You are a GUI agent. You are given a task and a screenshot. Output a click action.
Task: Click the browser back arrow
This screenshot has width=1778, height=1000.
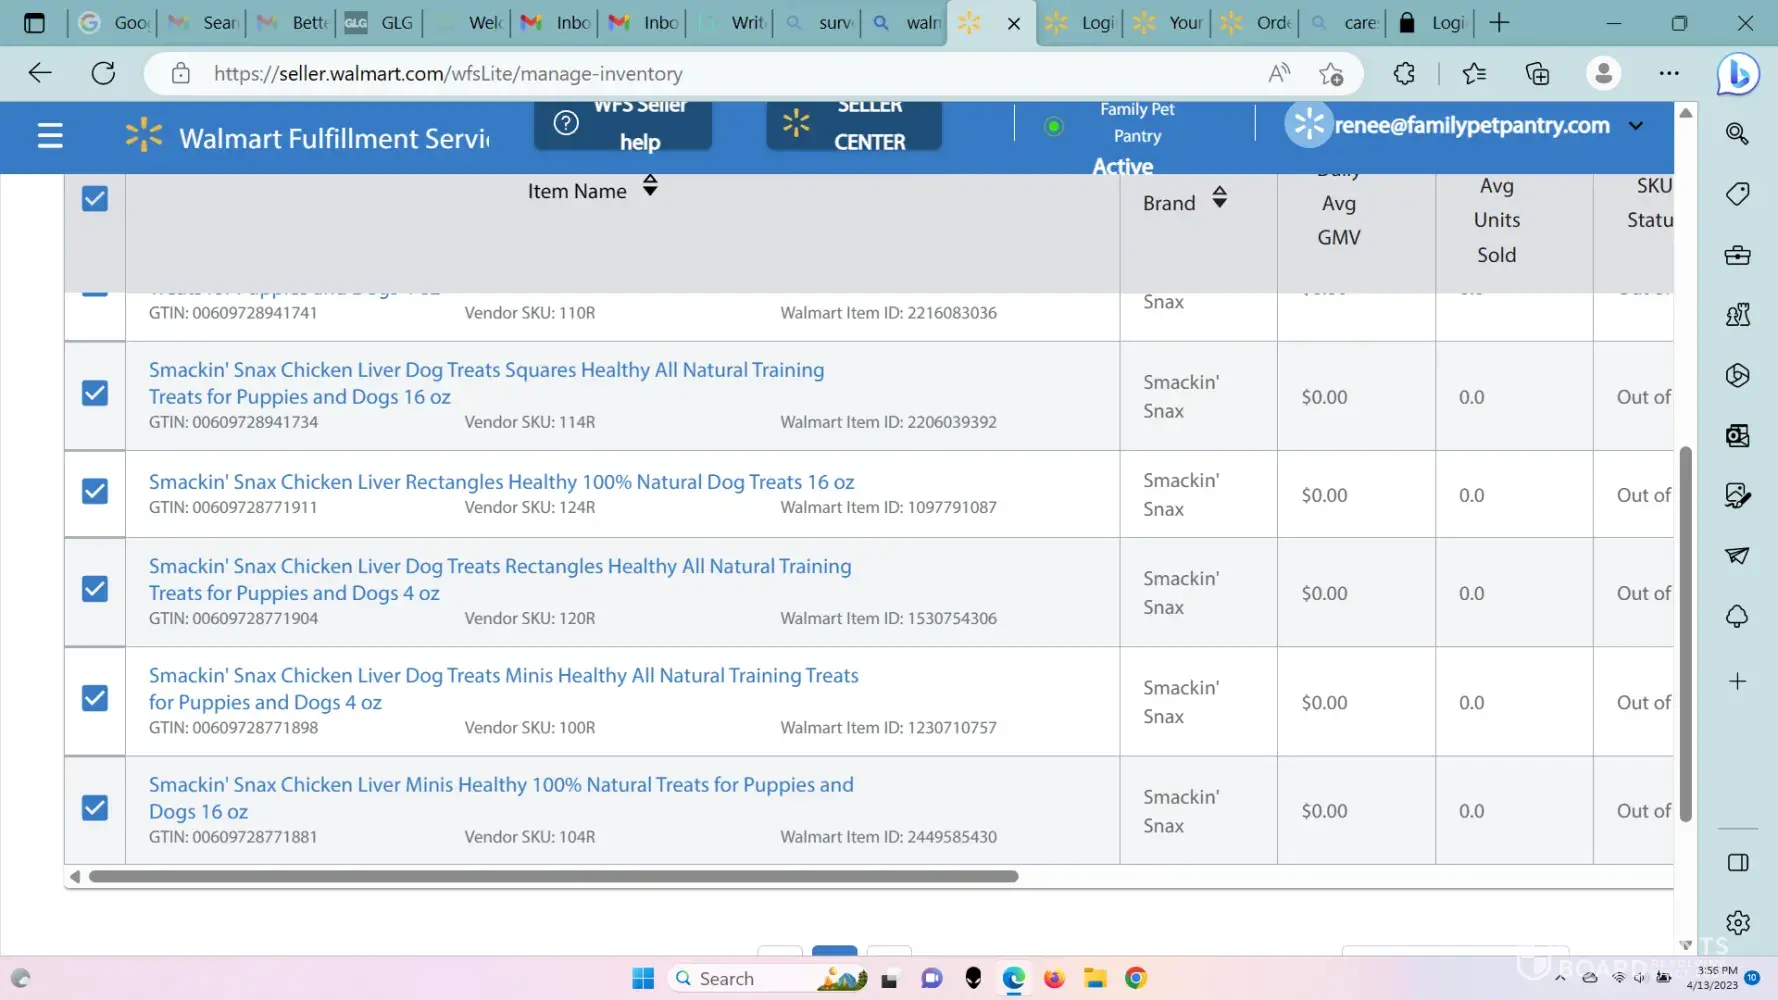pyautogui.click(x=40, y=73)
